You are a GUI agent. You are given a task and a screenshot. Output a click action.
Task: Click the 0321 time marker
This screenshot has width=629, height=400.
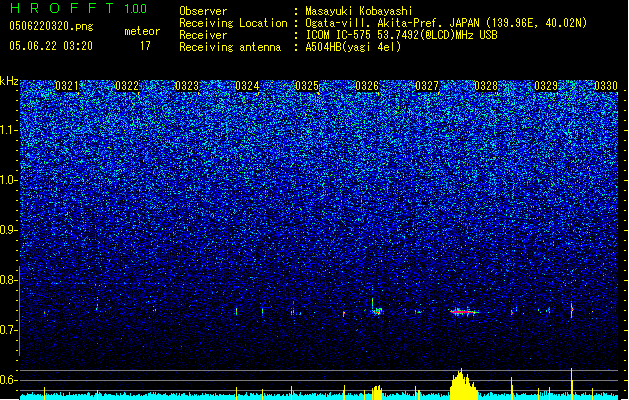coord(67,86)
